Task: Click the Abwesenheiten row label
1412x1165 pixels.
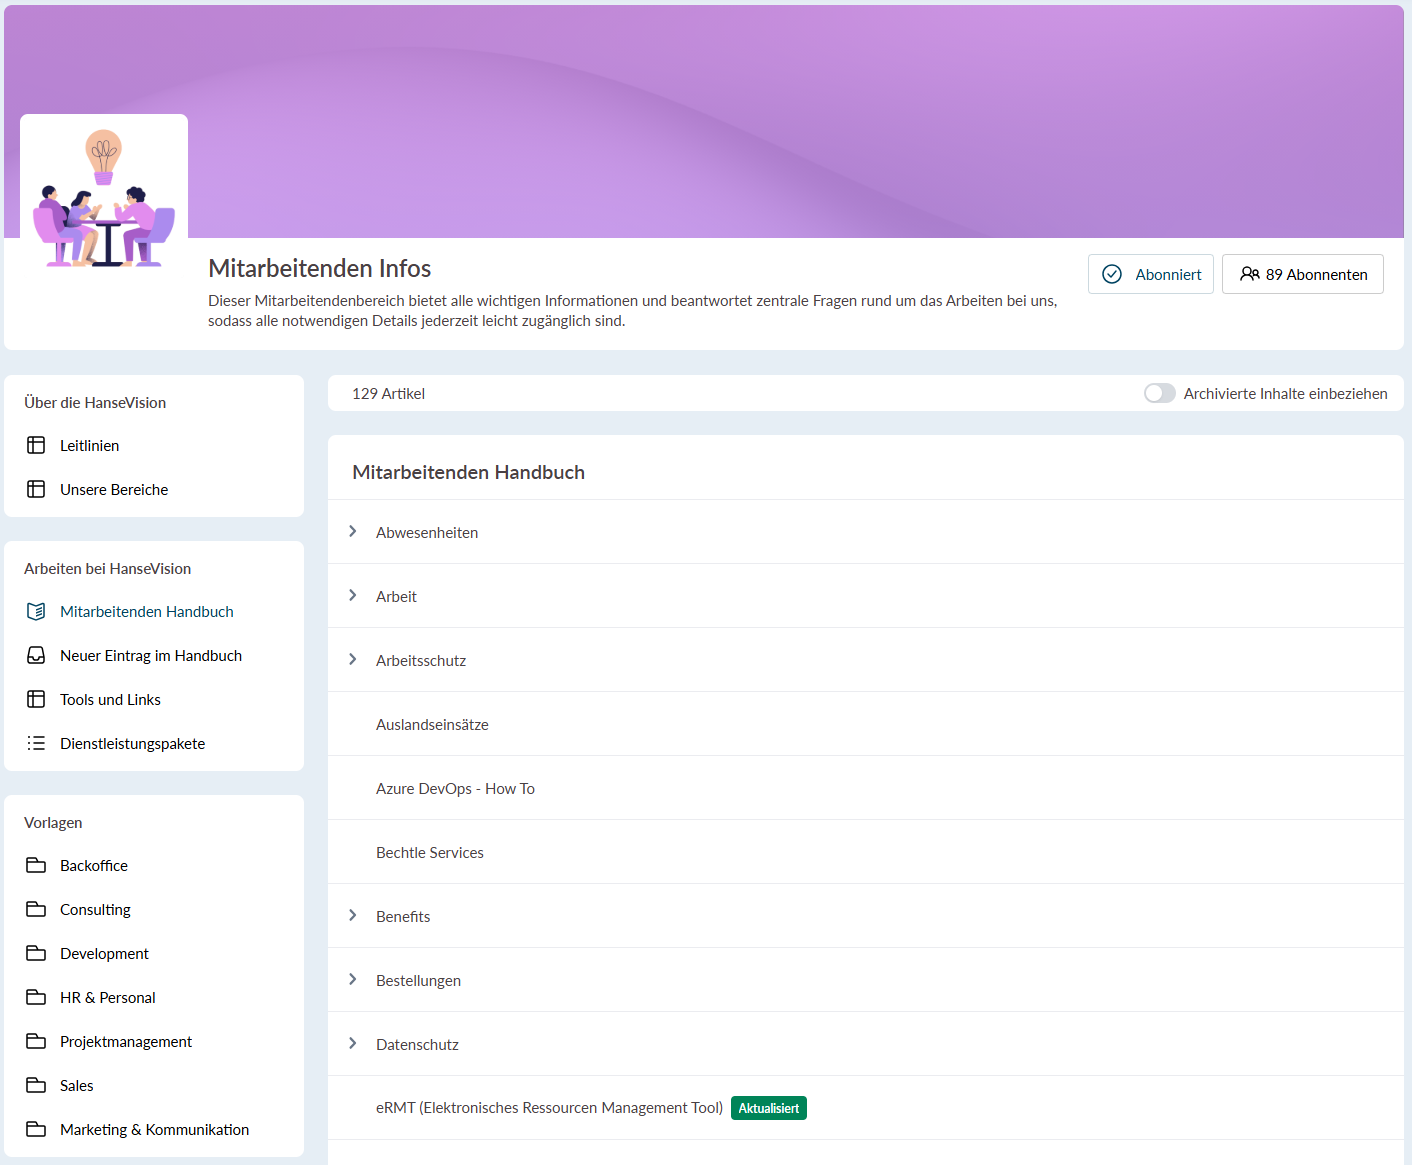Action: tap(427, 532)
